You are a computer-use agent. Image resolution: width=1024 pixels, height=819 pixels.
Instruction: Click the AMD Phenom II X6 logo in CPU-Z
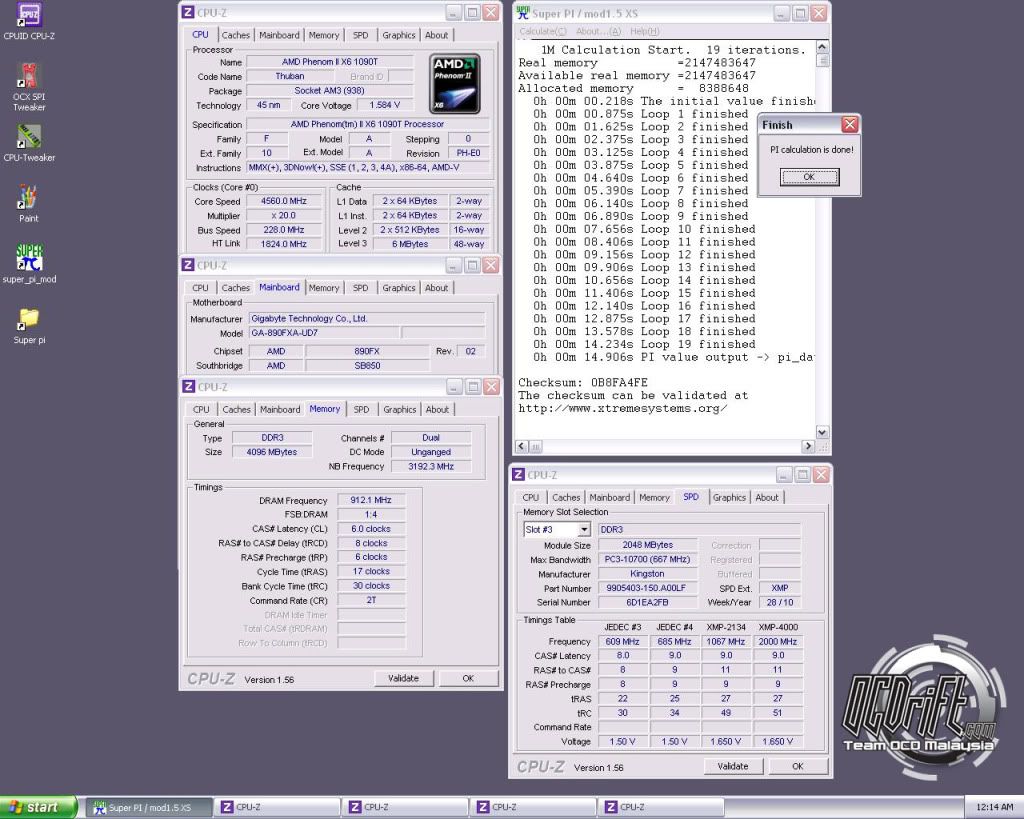455,83
